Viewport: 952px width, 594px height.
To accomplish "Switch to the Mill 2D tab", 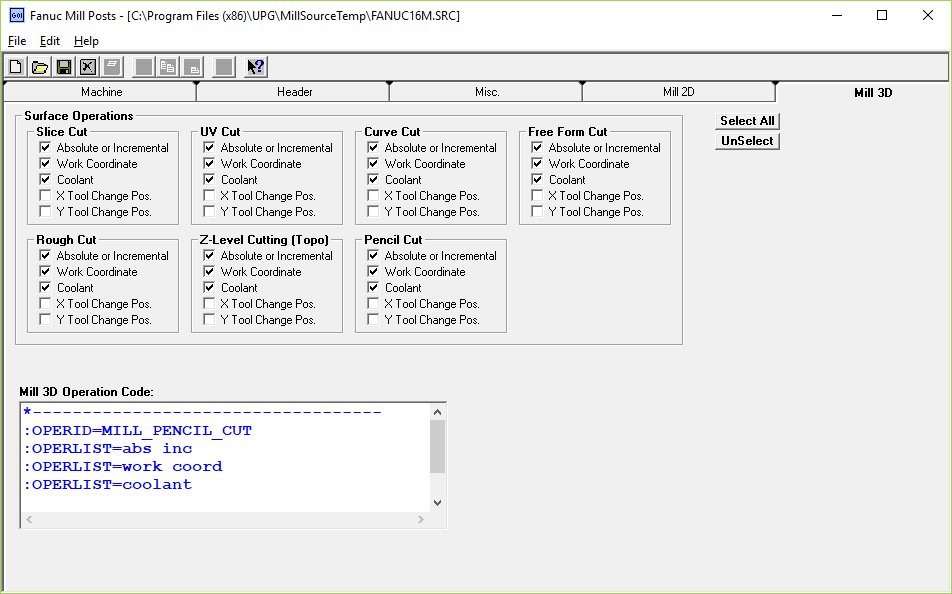I will tap(679, 92).
